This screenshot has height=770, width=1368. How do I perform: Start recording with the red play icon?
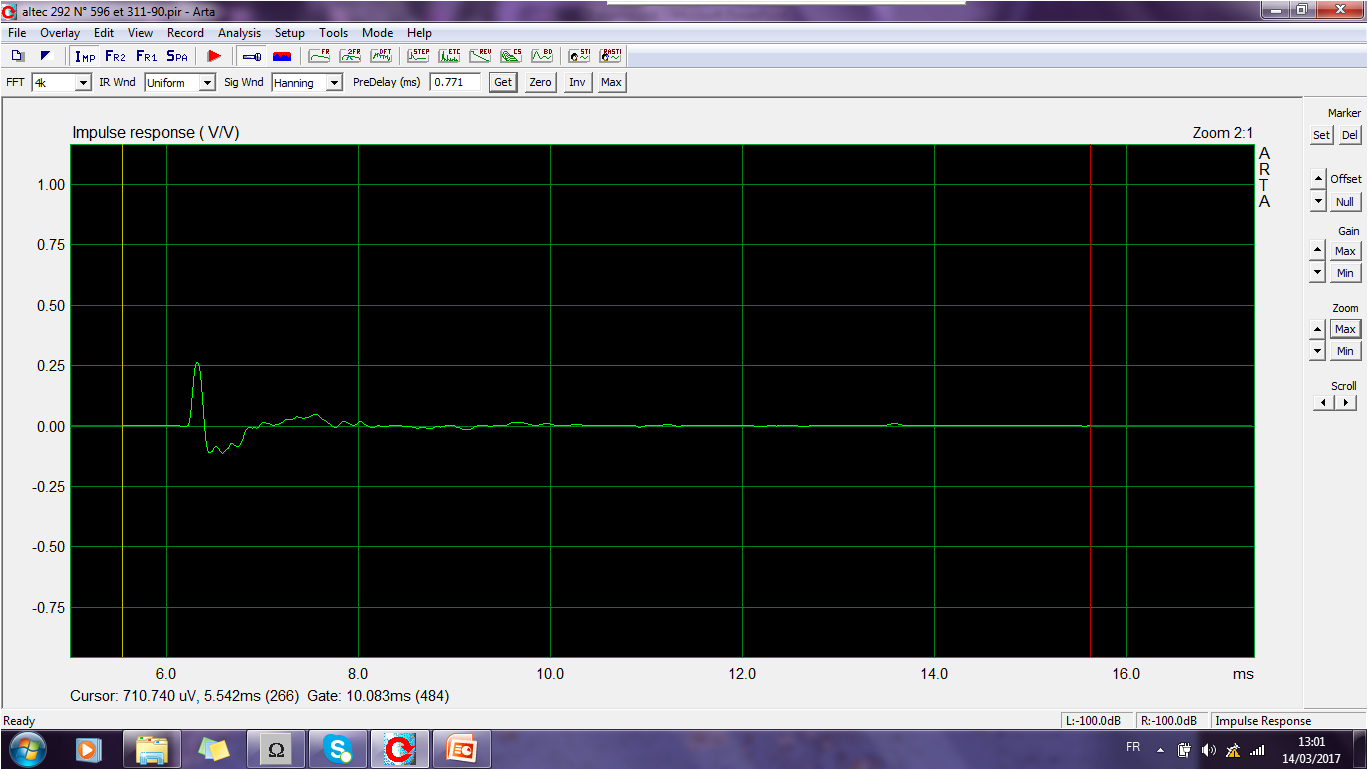pos(214,56)
